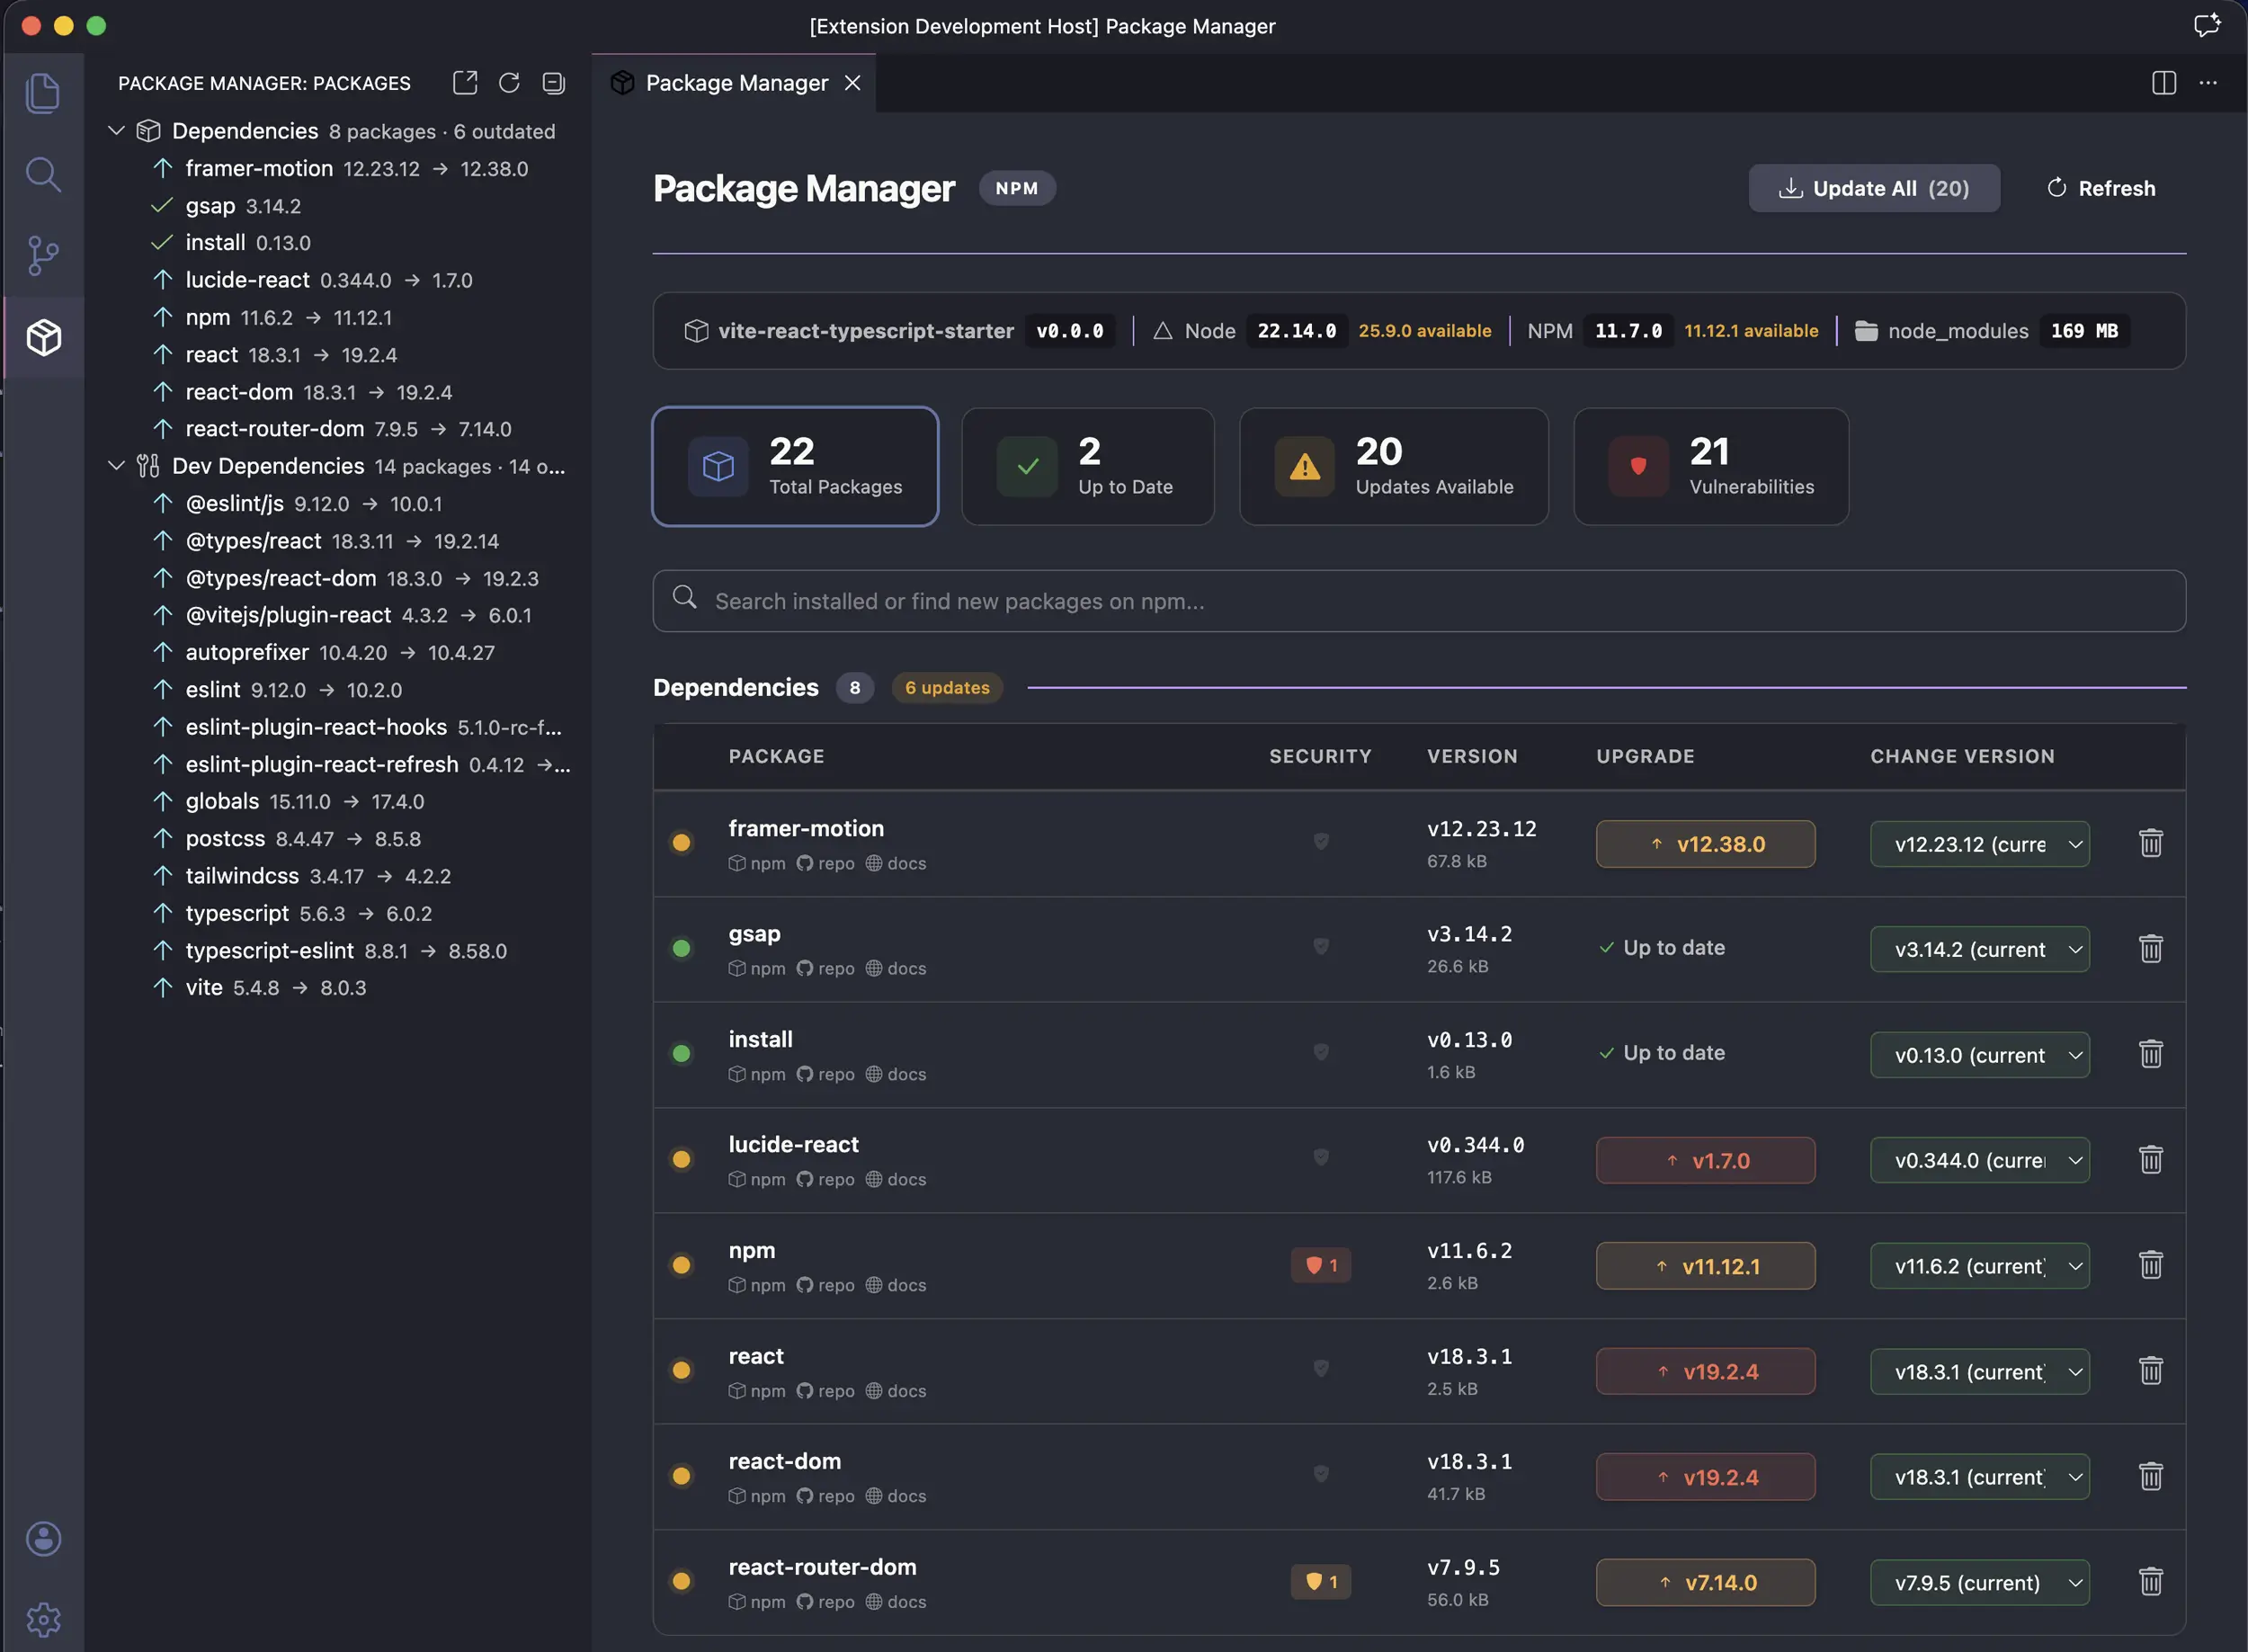Delete the install package with trash icon
Image resolution: width=2248 pixels, height=1652 pixels.
click(x=2151, y=1054)
